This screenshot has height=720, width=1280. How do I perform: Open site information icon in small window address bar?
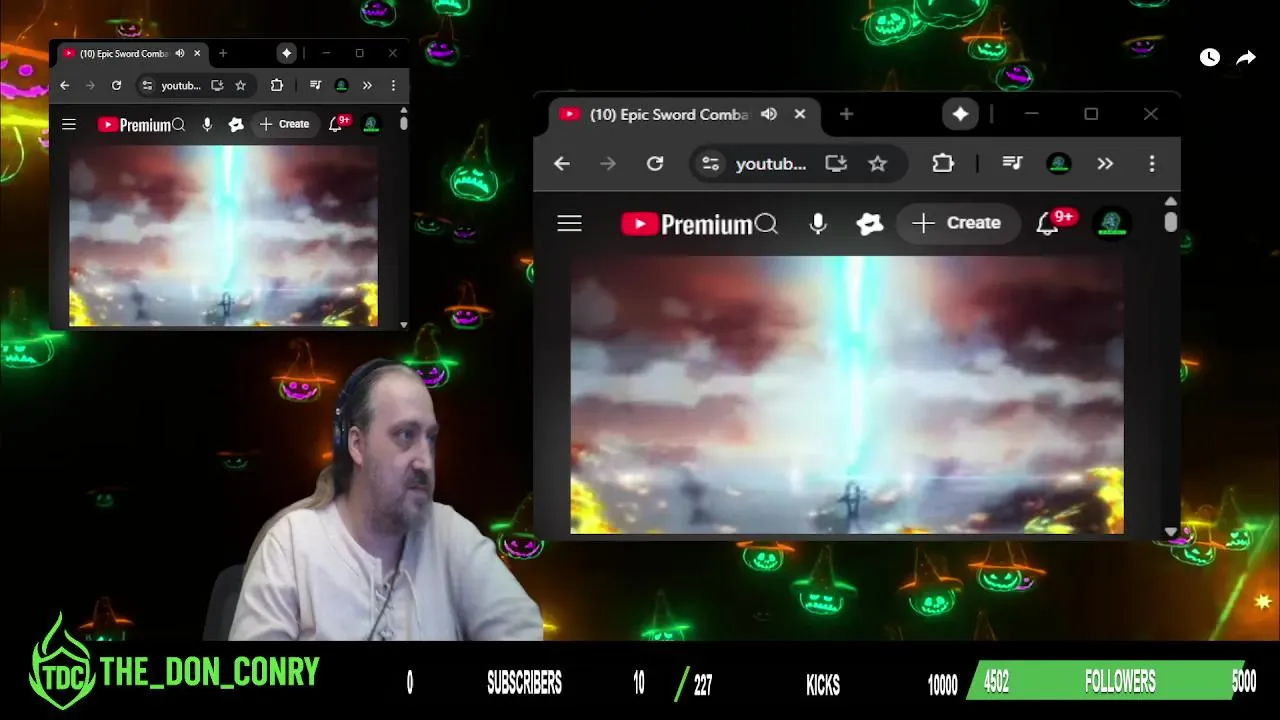[147, 86]
